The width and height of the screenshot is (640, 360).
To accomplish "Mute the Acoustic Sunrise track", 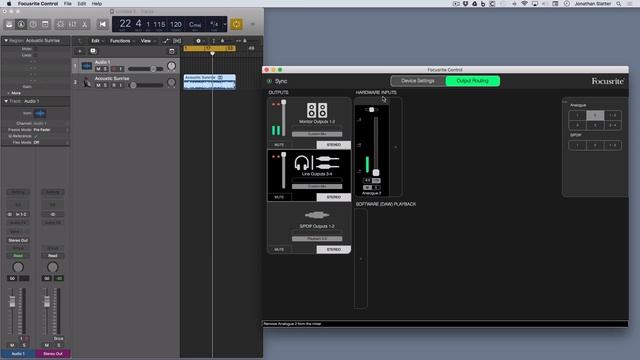I will (98, 85).
